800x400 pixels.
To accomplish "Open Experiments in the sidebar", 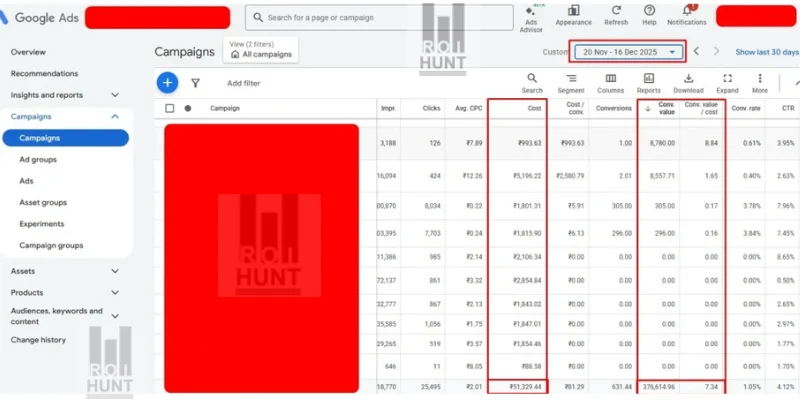I will click(x=42, y=224).
